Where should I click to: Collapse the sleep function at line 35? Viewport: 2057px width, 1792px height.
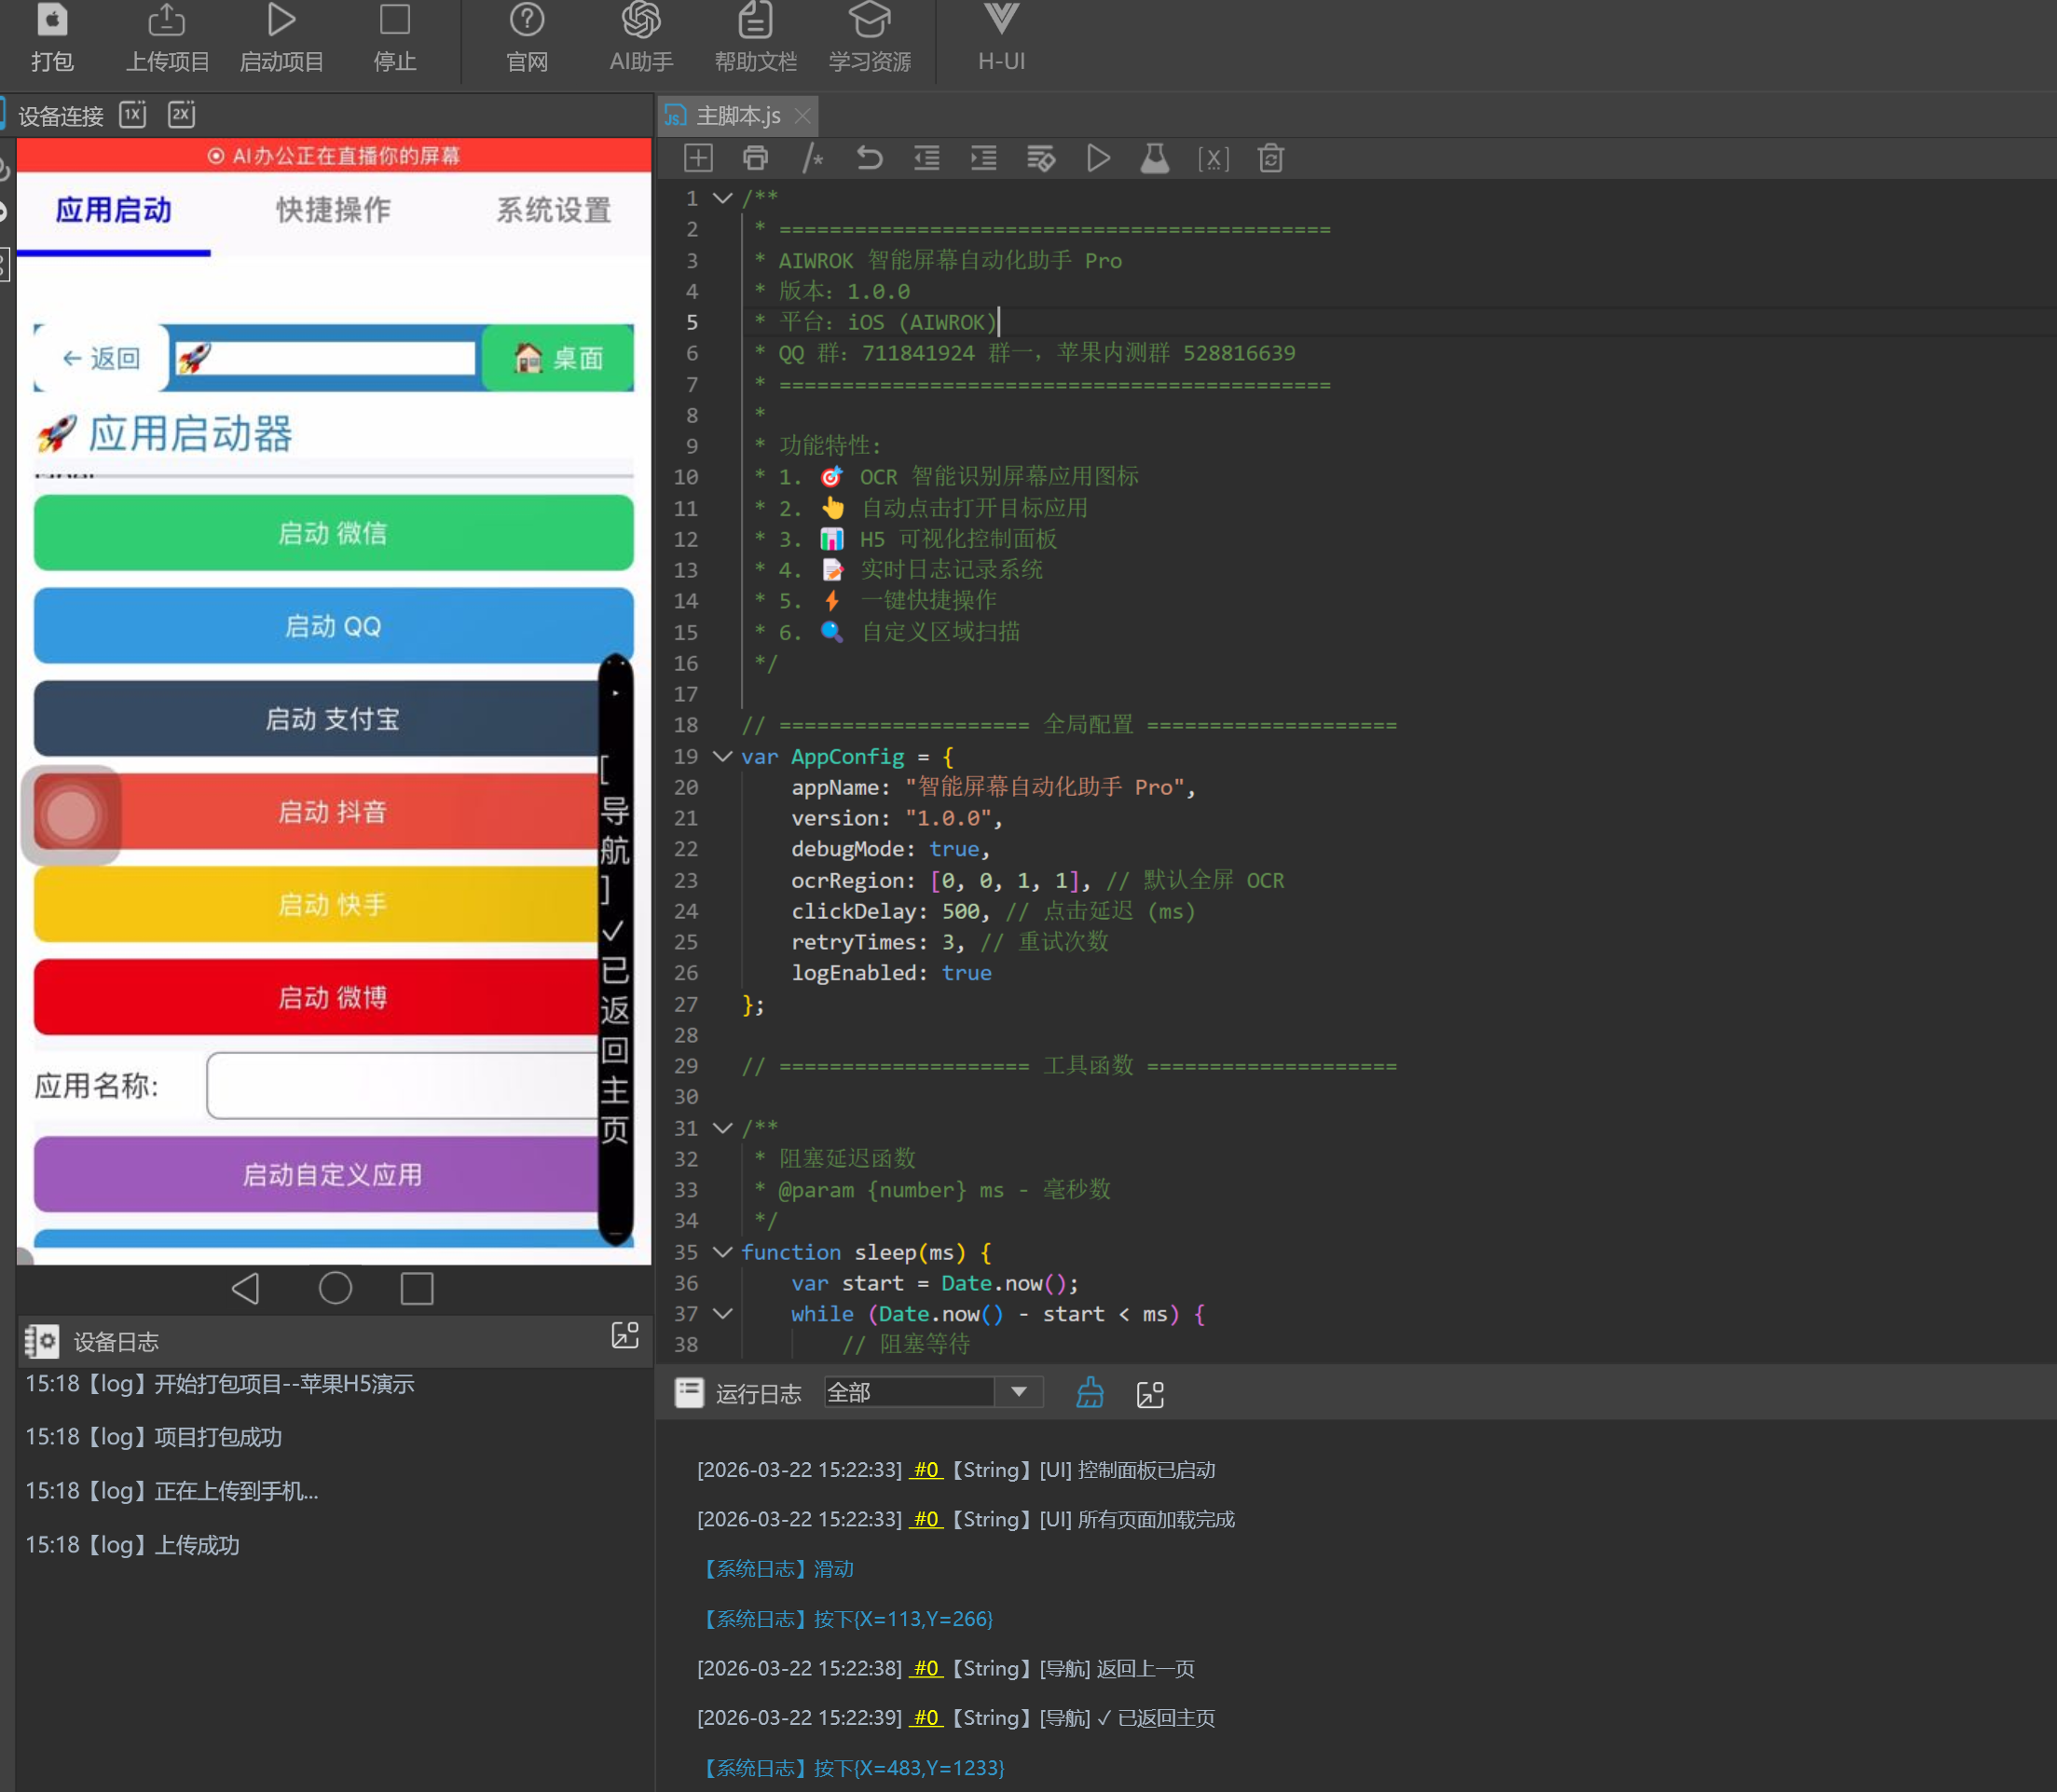[722, 1252]
